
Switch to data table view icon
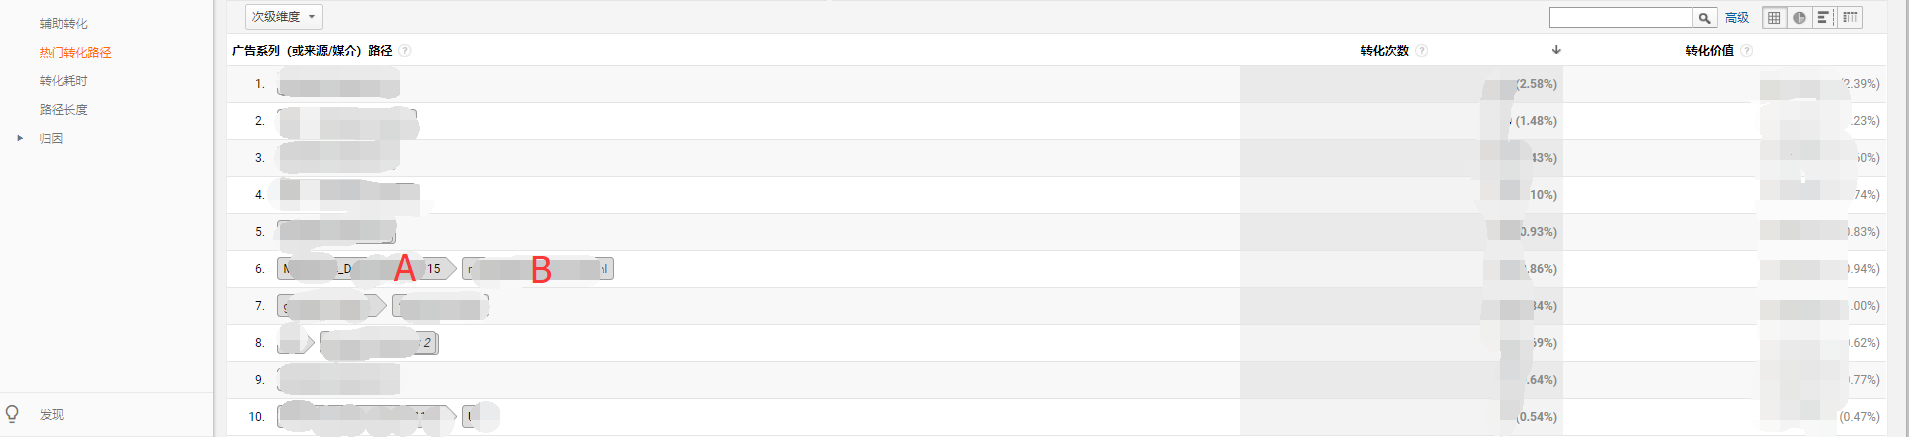[1774, 18]
